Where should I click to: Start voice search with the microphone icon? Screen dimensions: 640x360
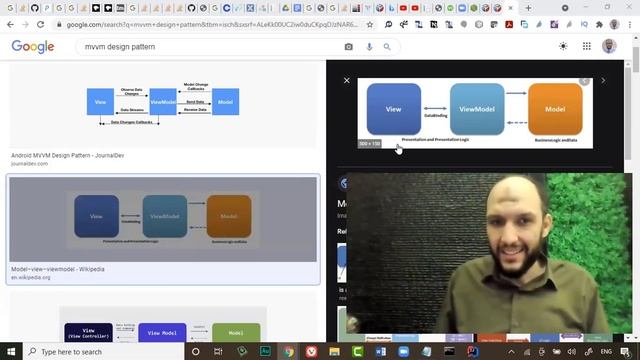pos(369,47)
